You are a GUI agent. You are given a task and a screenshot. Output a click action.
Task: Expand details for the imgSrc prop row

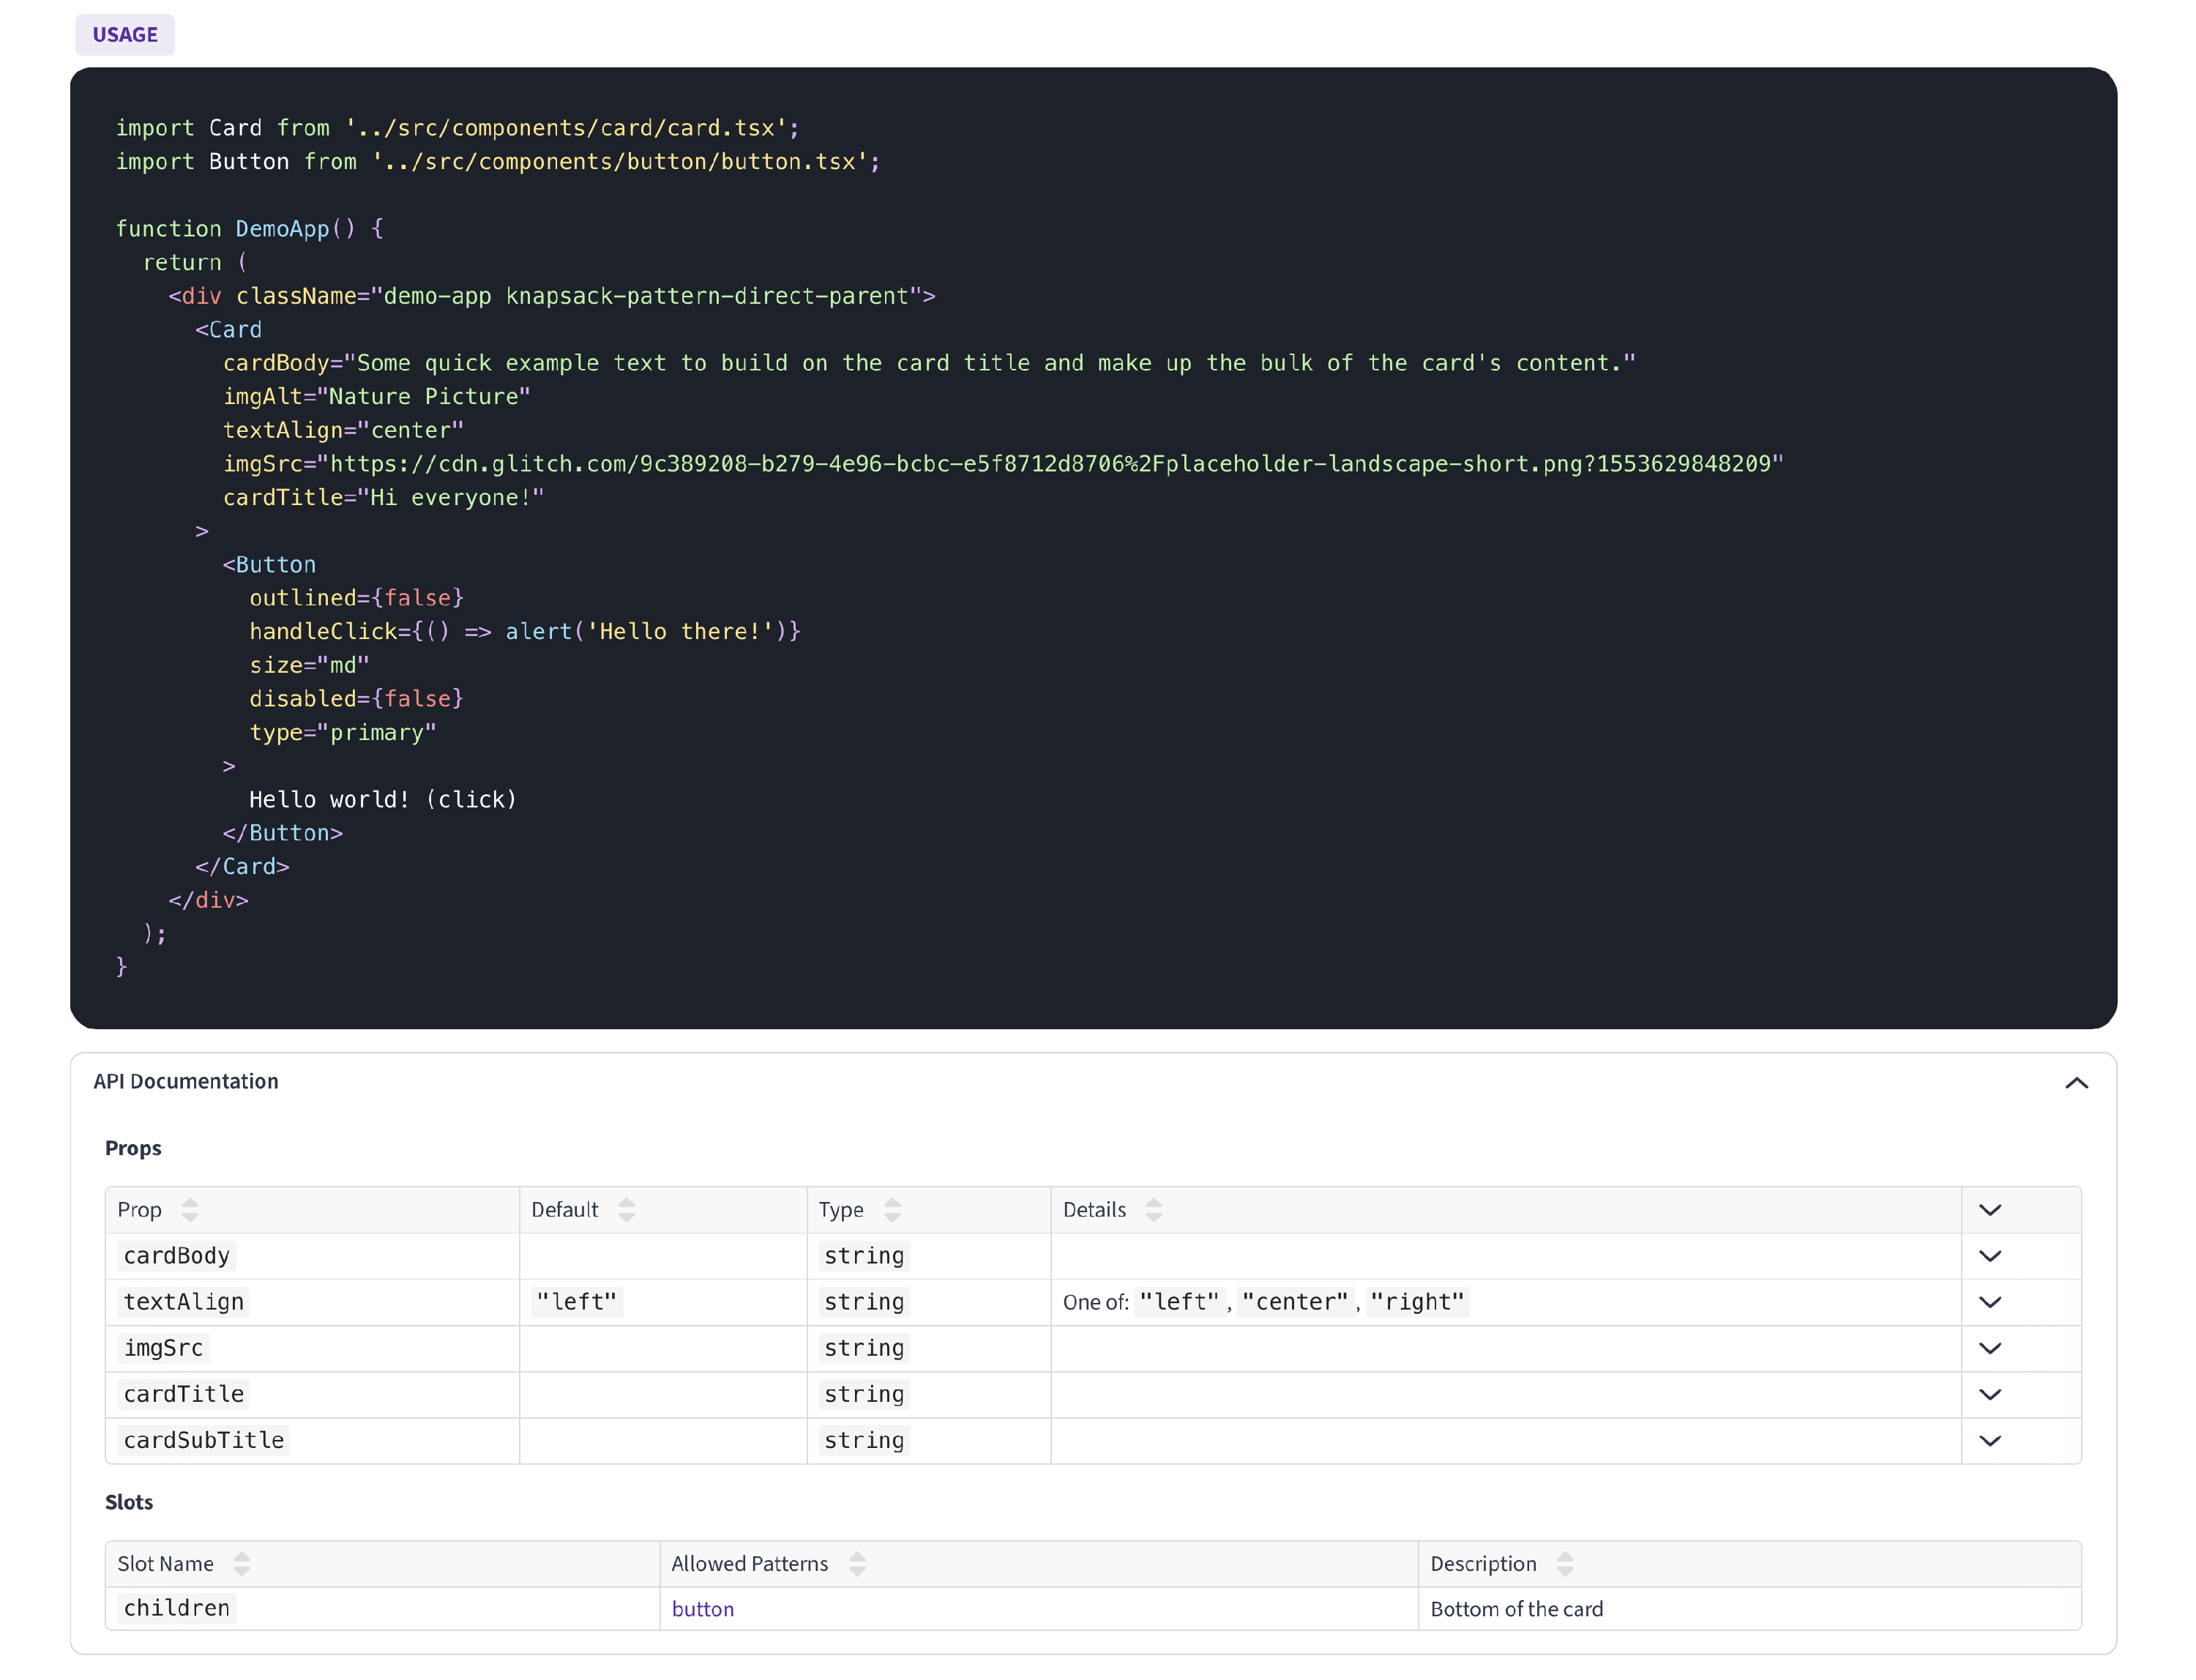click(x=1991, y=1348)
